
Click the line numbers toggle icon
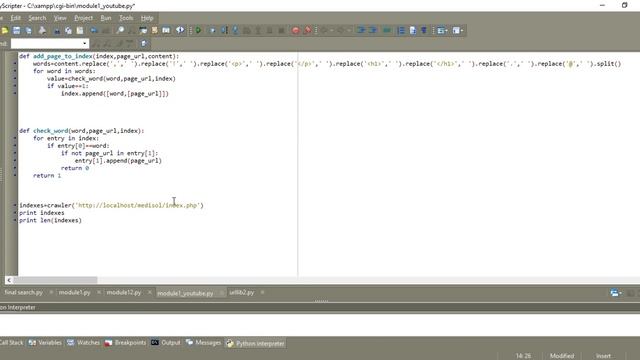tap(401, 31)
